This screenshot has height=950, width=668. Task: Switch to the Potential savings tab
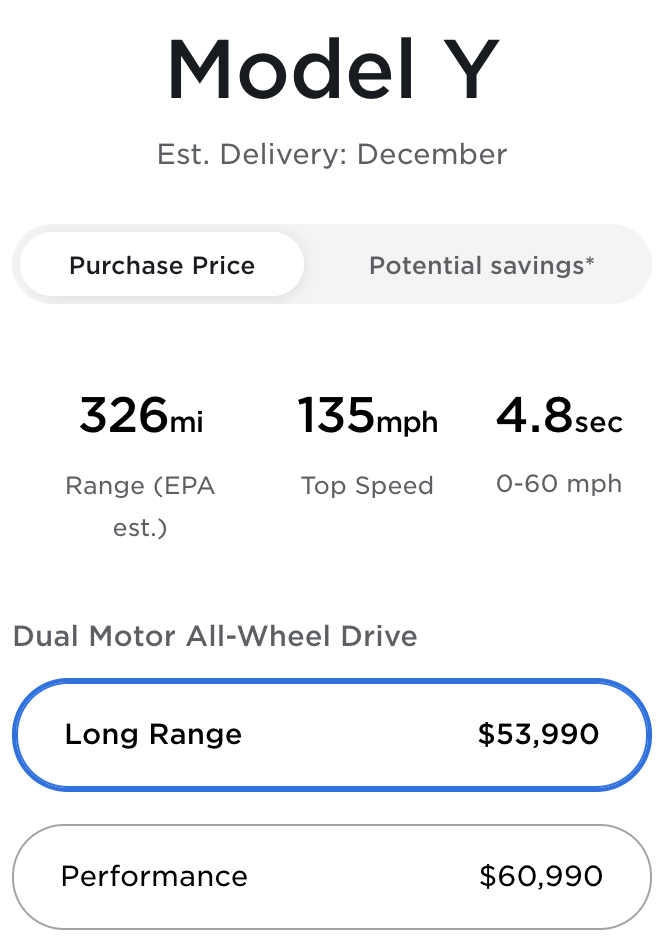pos(481,266)
